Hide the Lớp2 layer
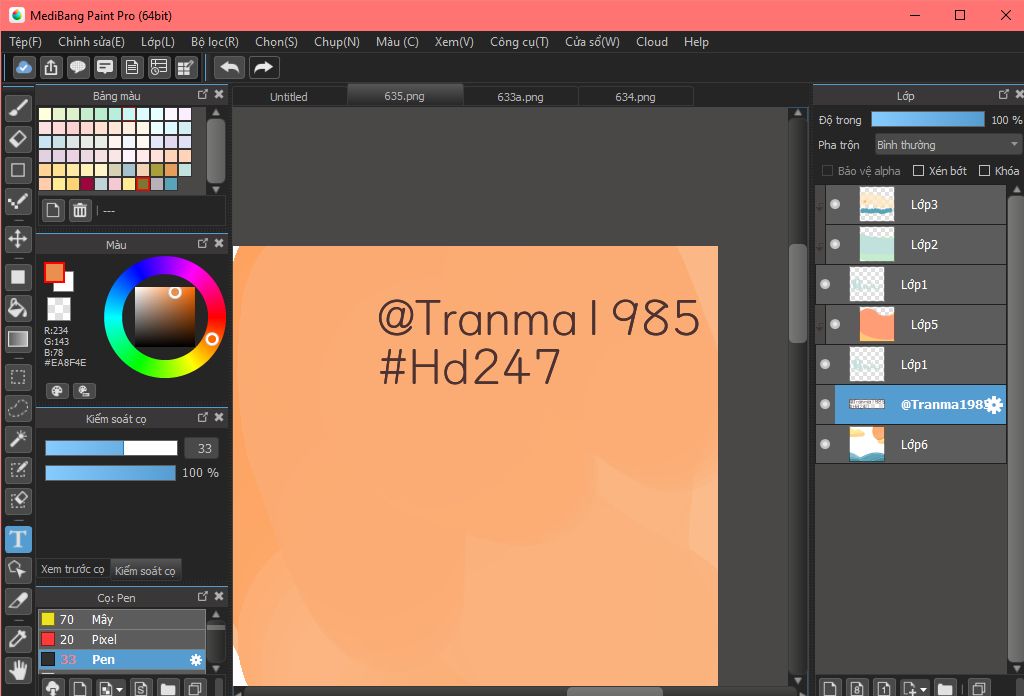The width and height of the screenshot is (1024, 696). point(835,244)
